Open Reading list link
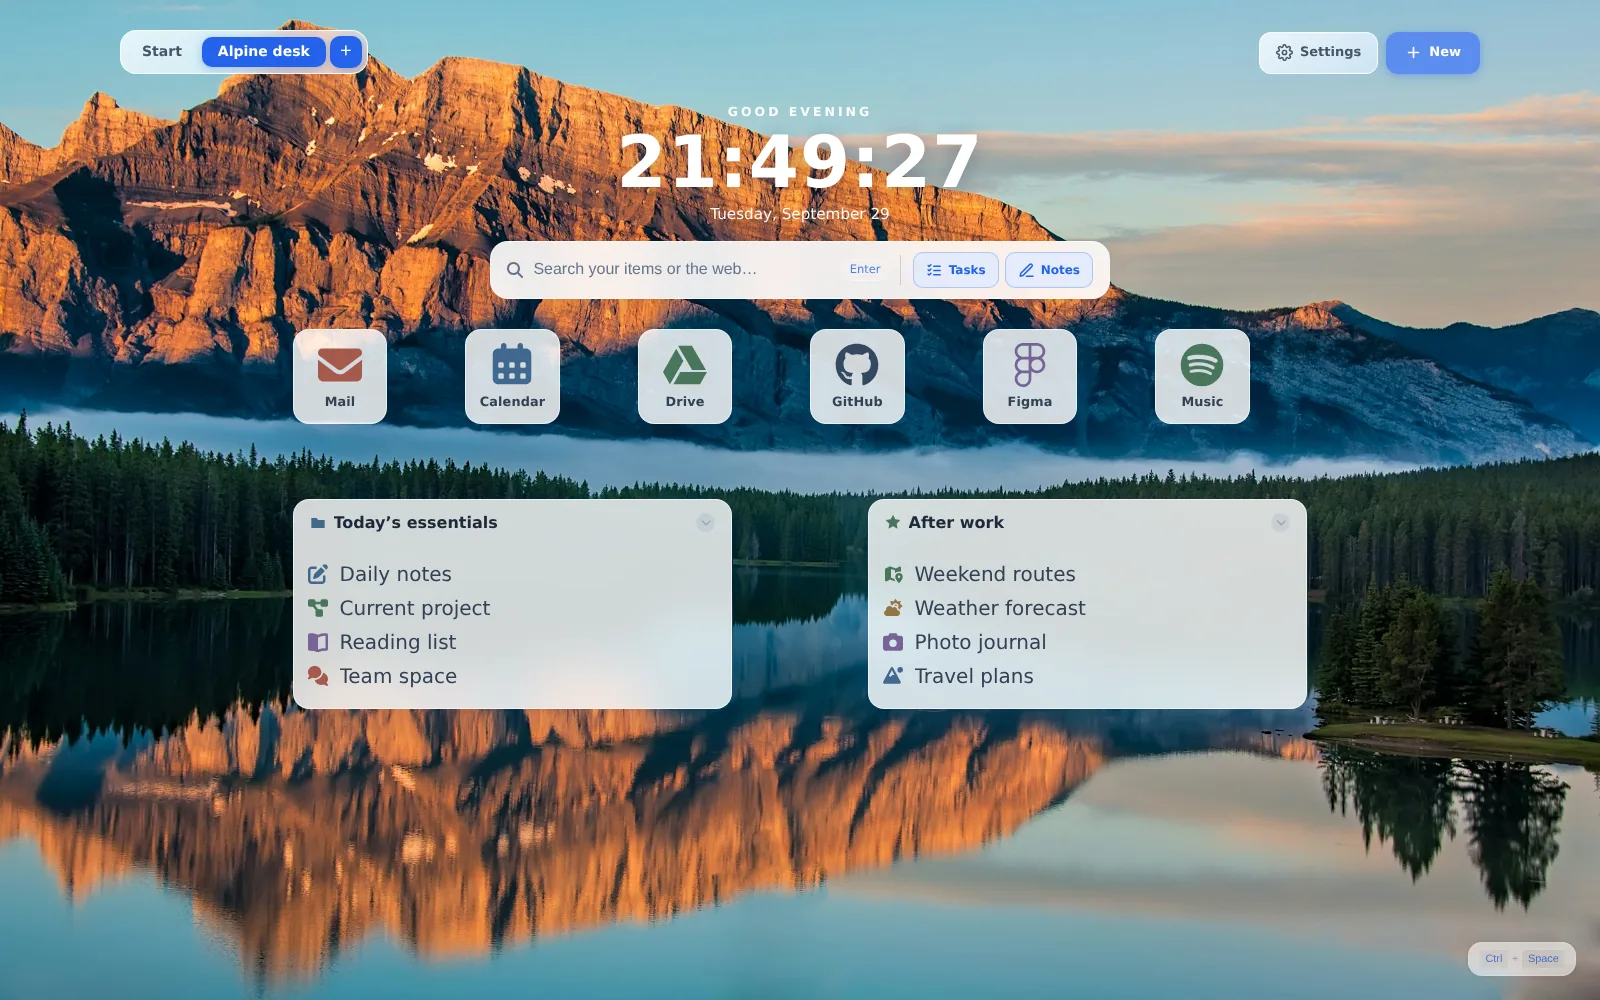 coord(398,642)
